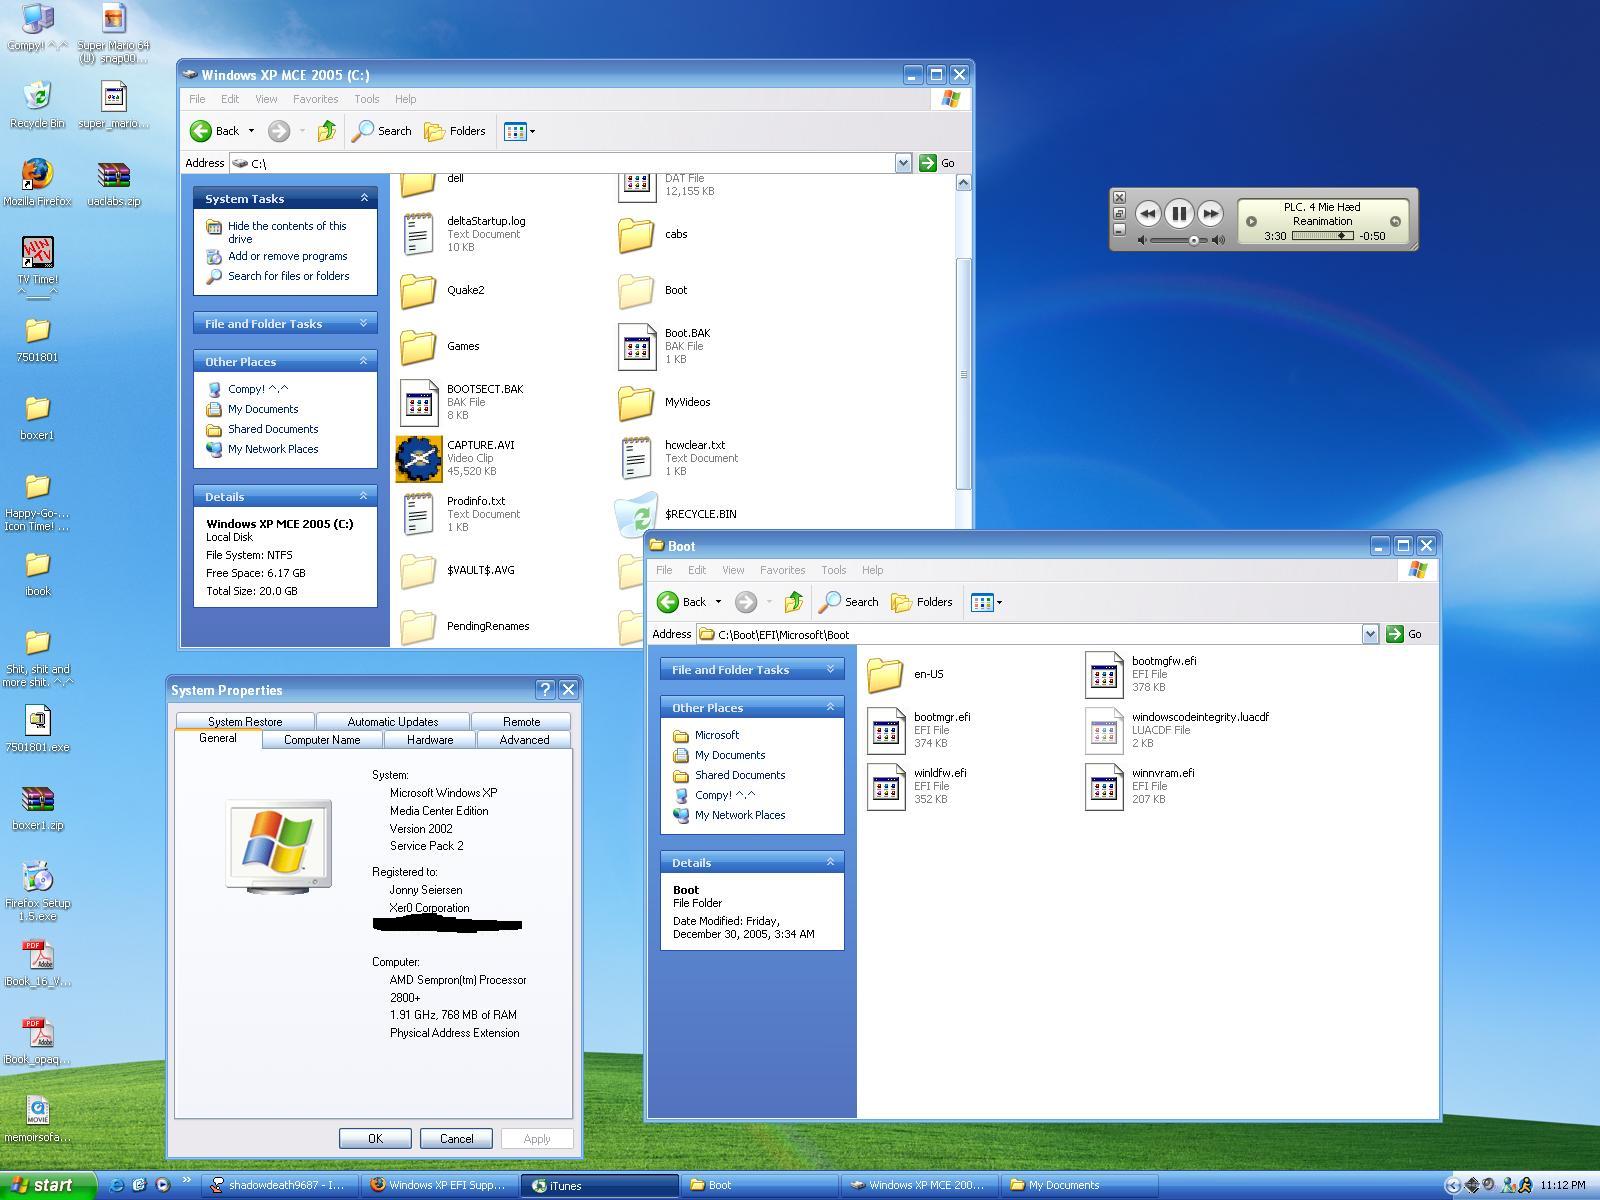
Task: Collapse Other Places panel in C: window
Action: tap(364, 361)
